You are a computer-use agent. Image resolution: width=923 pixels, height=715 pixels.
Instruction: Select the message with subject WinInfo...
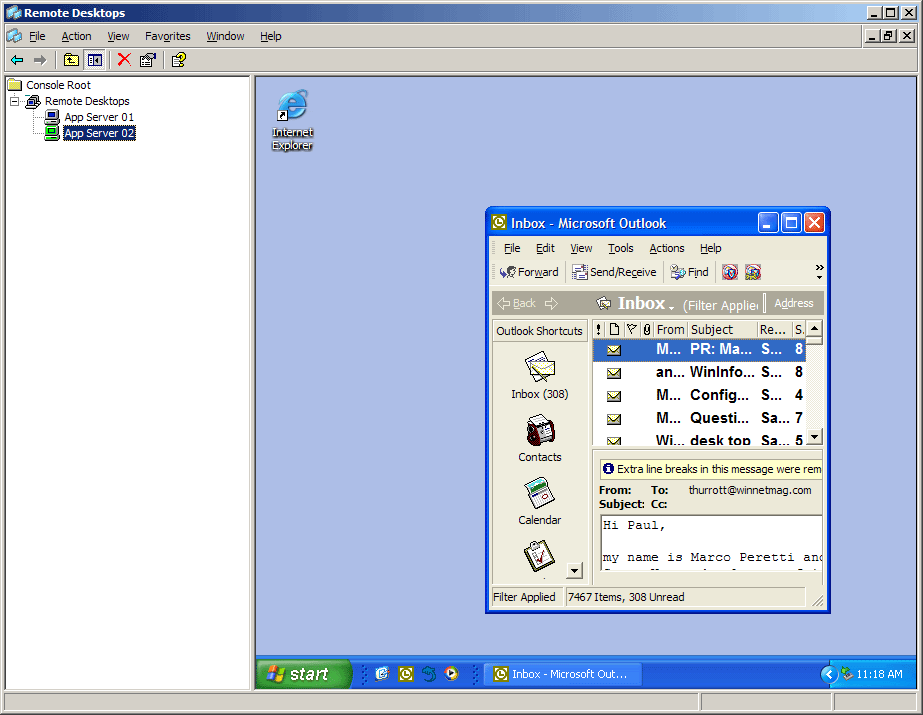(x=699, y=373)
